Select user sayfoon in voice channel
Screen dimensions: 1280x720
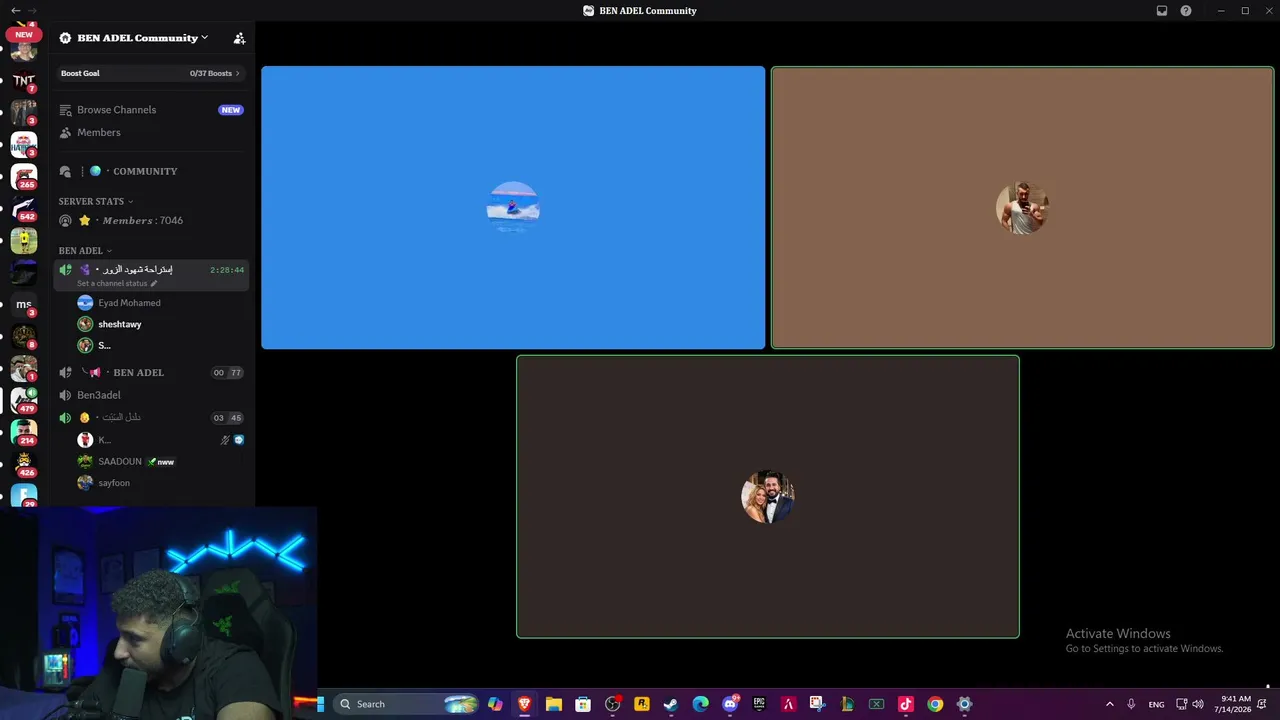click(160, 483)
